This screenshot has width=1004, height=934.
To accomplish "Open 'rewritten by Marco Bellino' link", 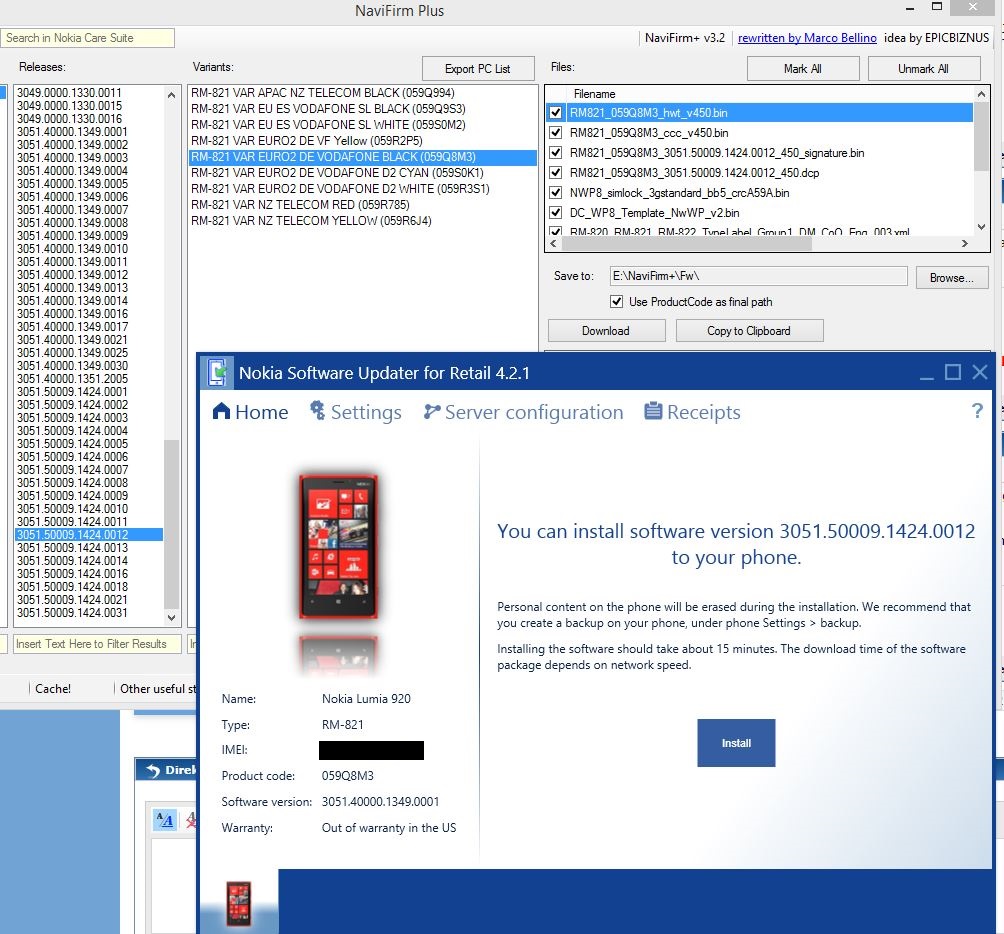I will 807,38.
